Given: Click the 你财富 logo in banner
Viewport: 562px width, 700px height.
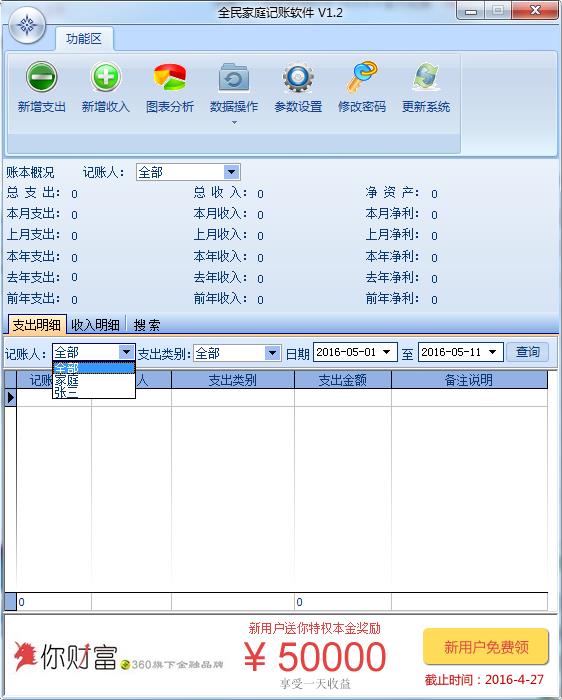Looking at the screenshot, I should [x=65, y=656].
